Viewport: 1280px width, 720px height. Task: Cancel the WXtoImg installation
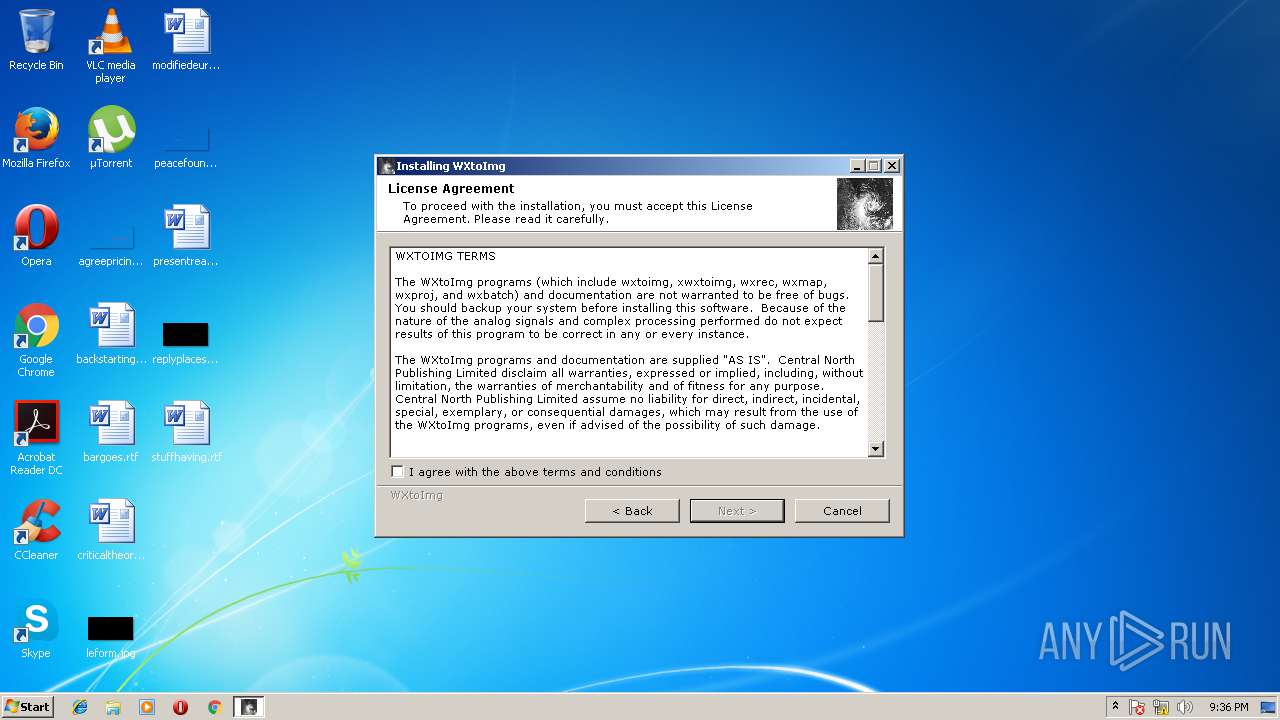click(842, 511)
